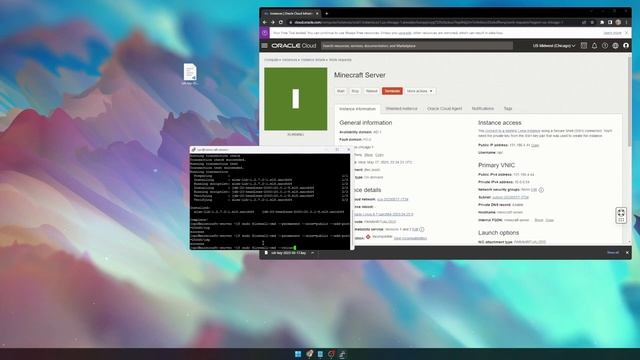Viewport: 640px width, 360px height.
Task: Open the virtual cloud network link
Action: pyautogui.click(x=392, y=199)
